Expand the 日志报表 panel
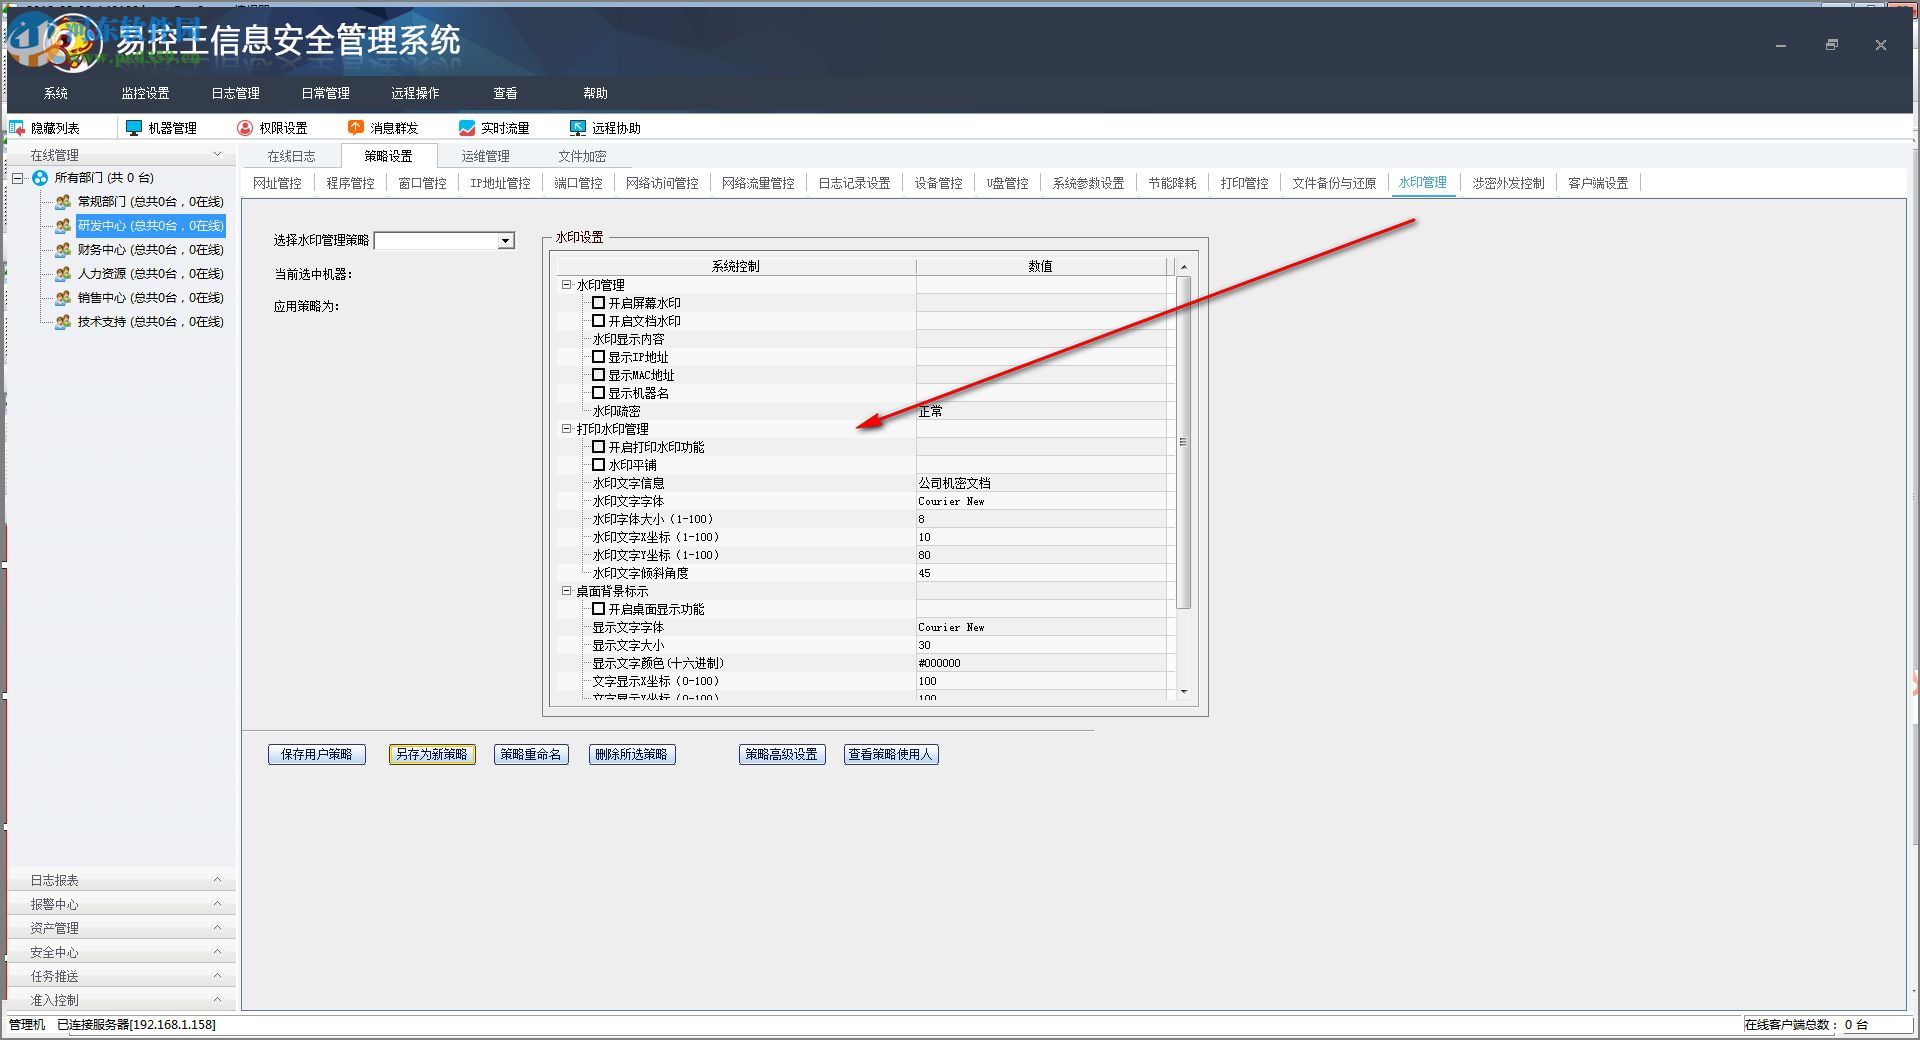 [x=218, y=880]
